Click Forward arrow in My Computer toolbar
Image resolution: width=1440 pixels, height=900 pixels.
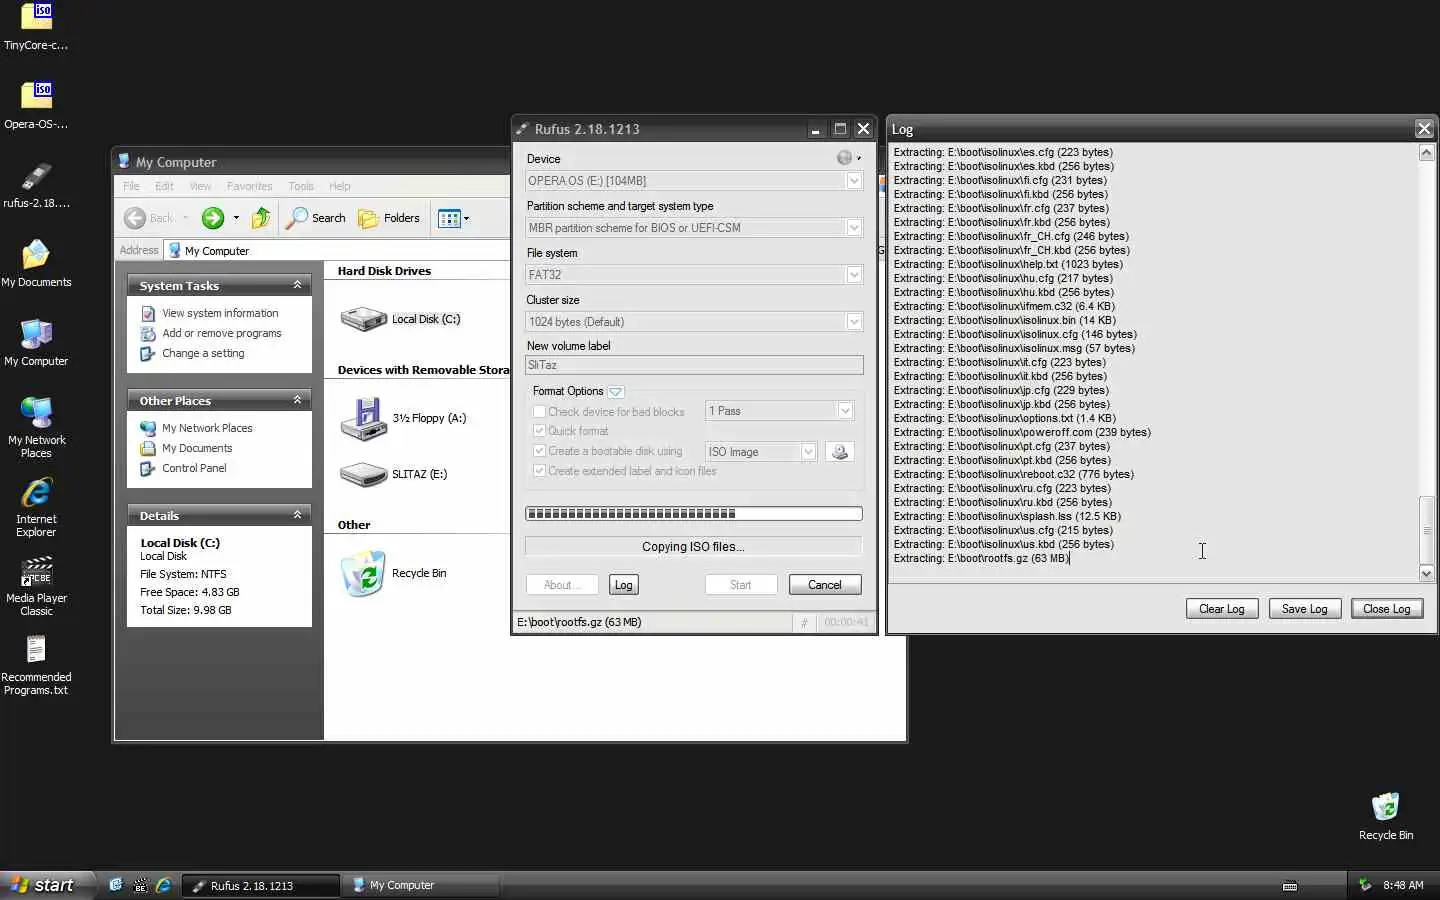[212, 218]
